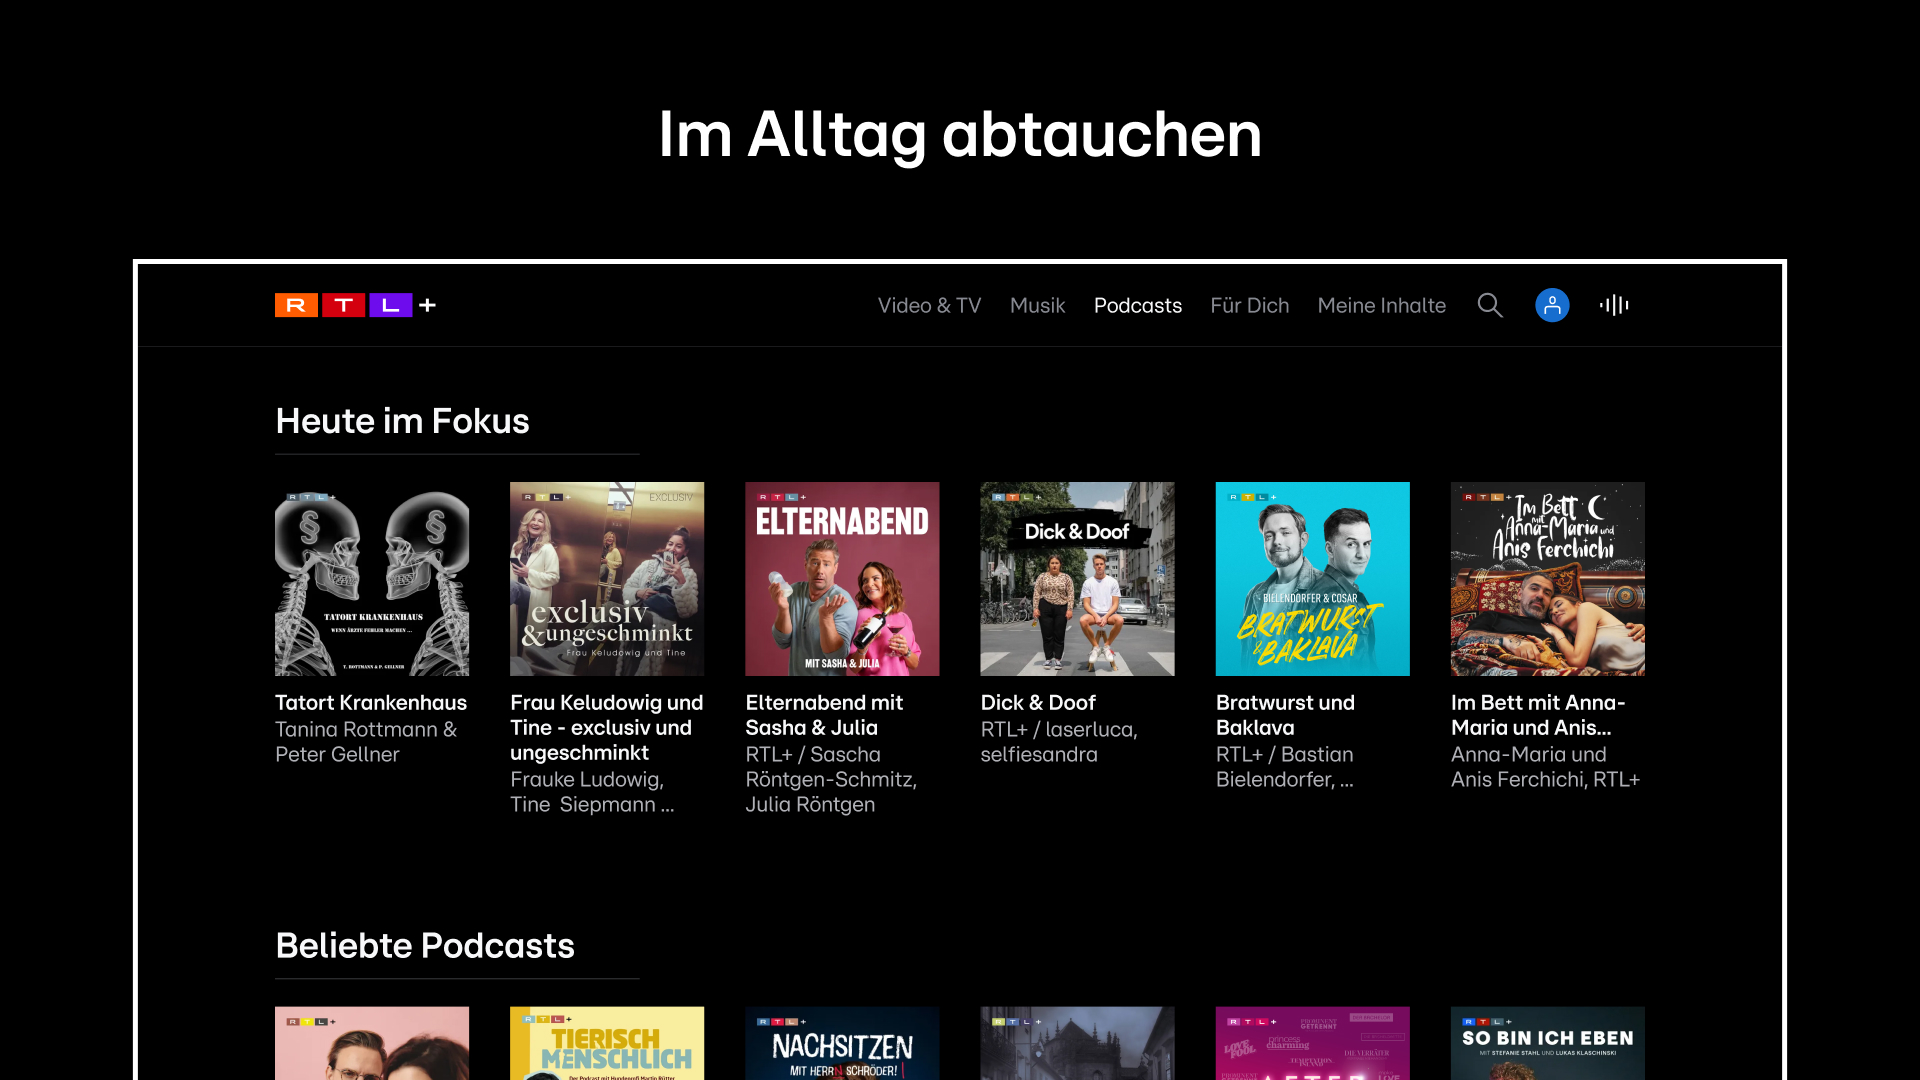Image resolution: width=1920 pixels, height=1080 pixels.
Task: Open Nachsitzen mit Herrn Schröder thumbnail
Action: coord(842,1043)
